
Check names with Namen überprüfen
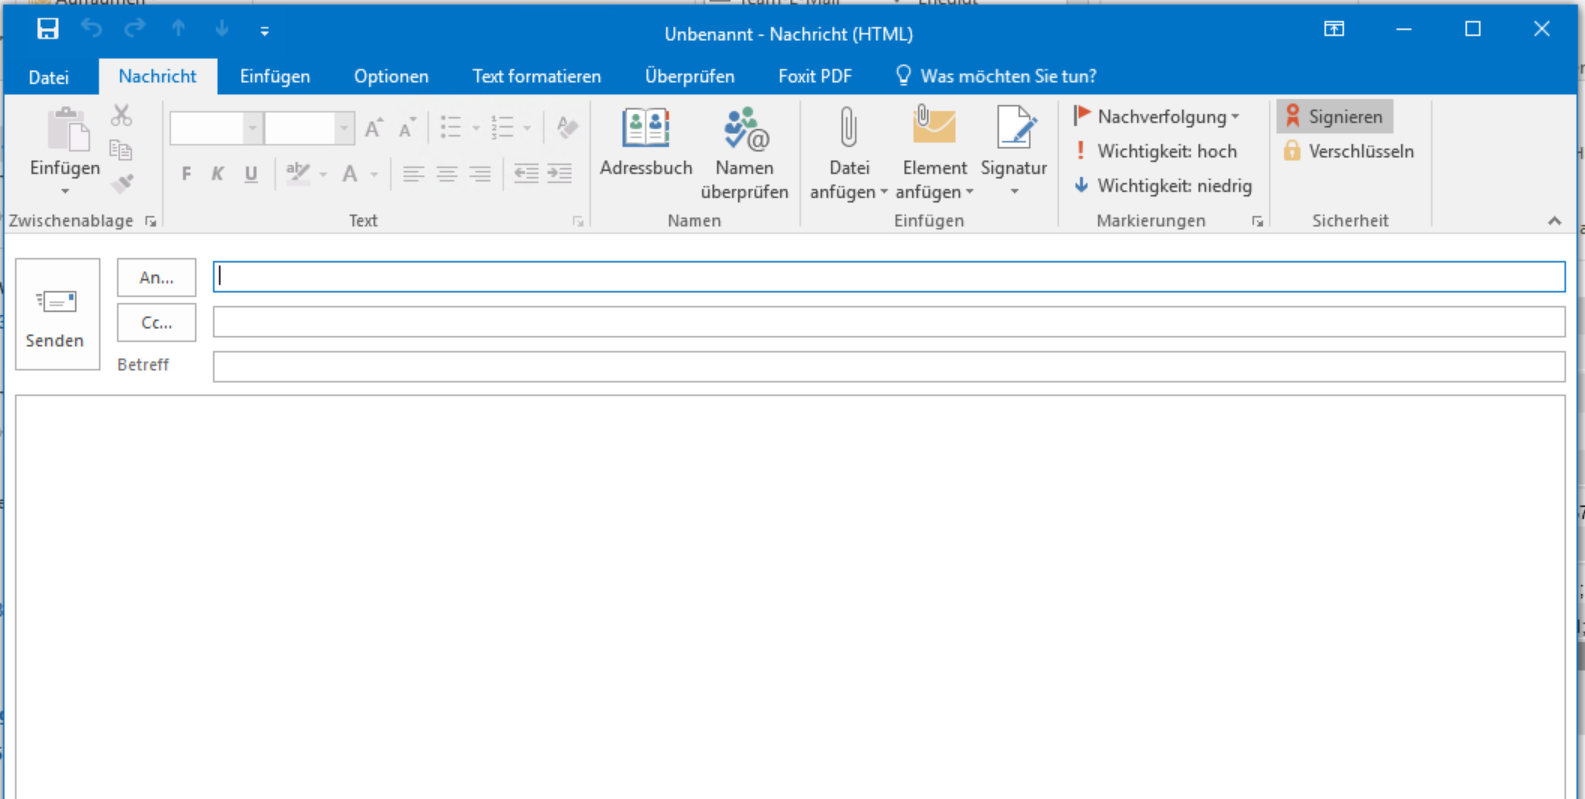(x=745, y=154)
